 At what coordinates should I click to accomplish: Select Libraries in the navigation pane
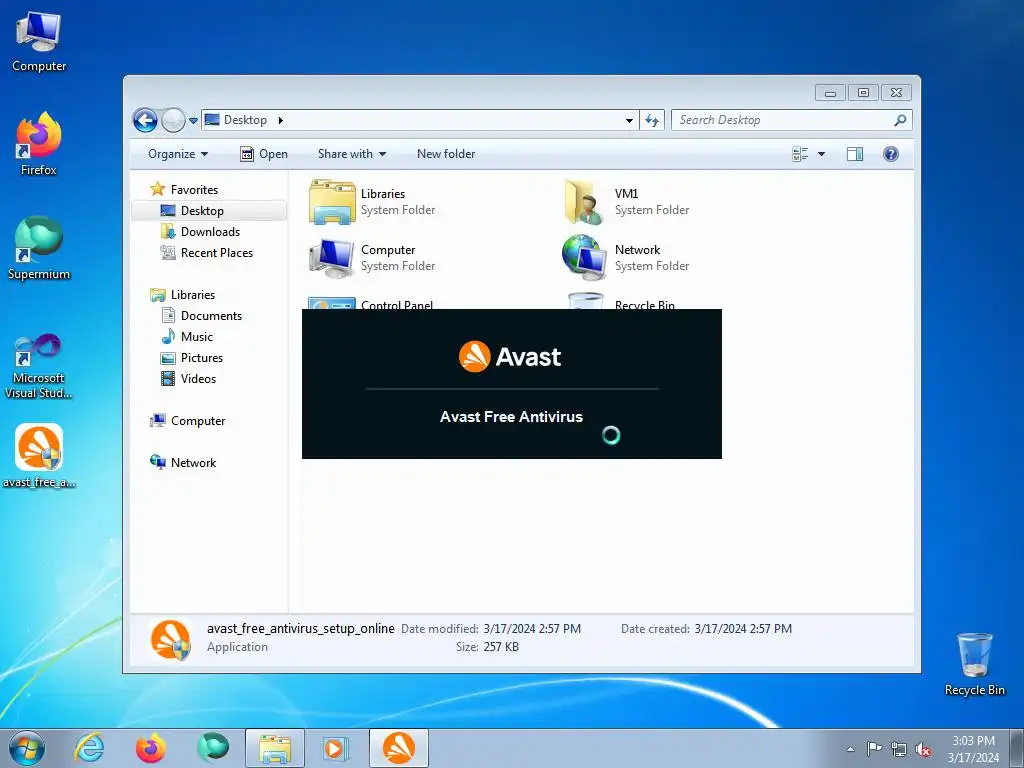pos(193,295)
